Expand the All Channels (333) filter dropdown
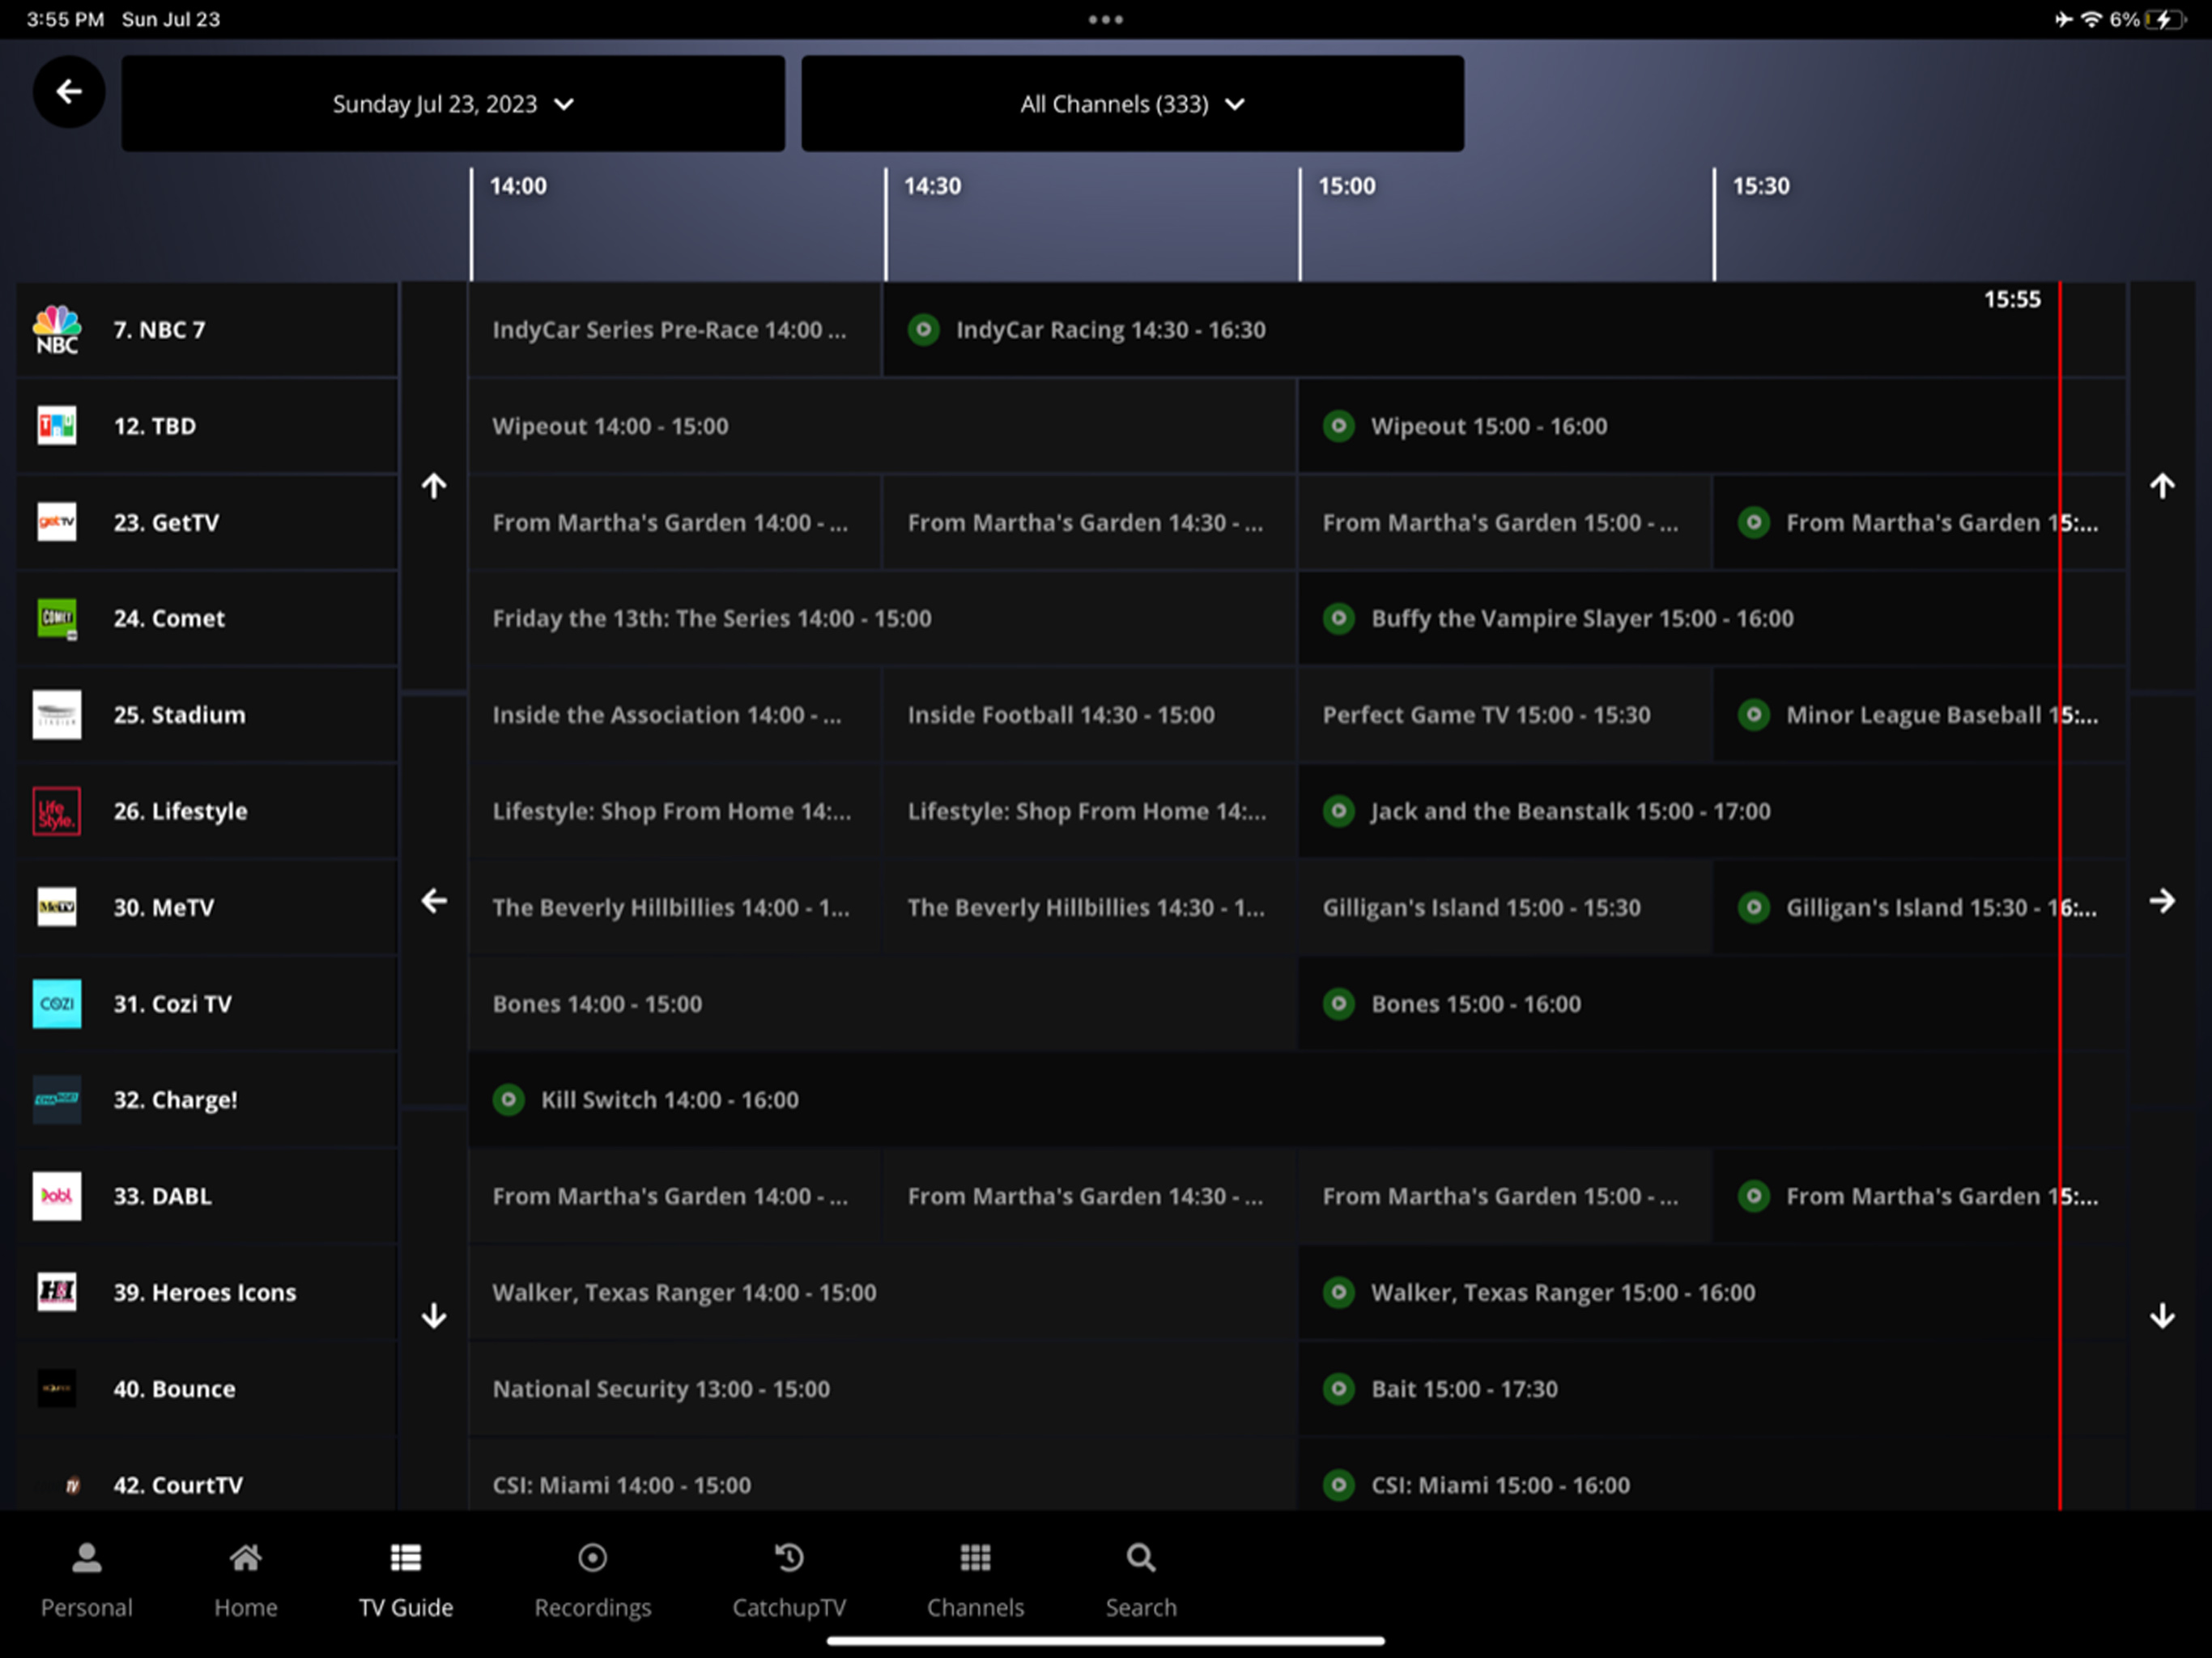Viewport: 2212px width, 1658px height. [1132, 104]
